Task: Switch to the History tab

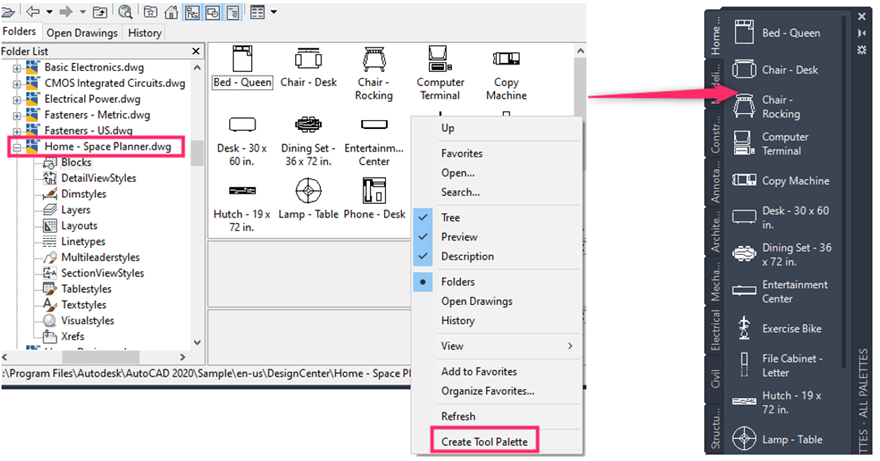Action: click(145, 33)
